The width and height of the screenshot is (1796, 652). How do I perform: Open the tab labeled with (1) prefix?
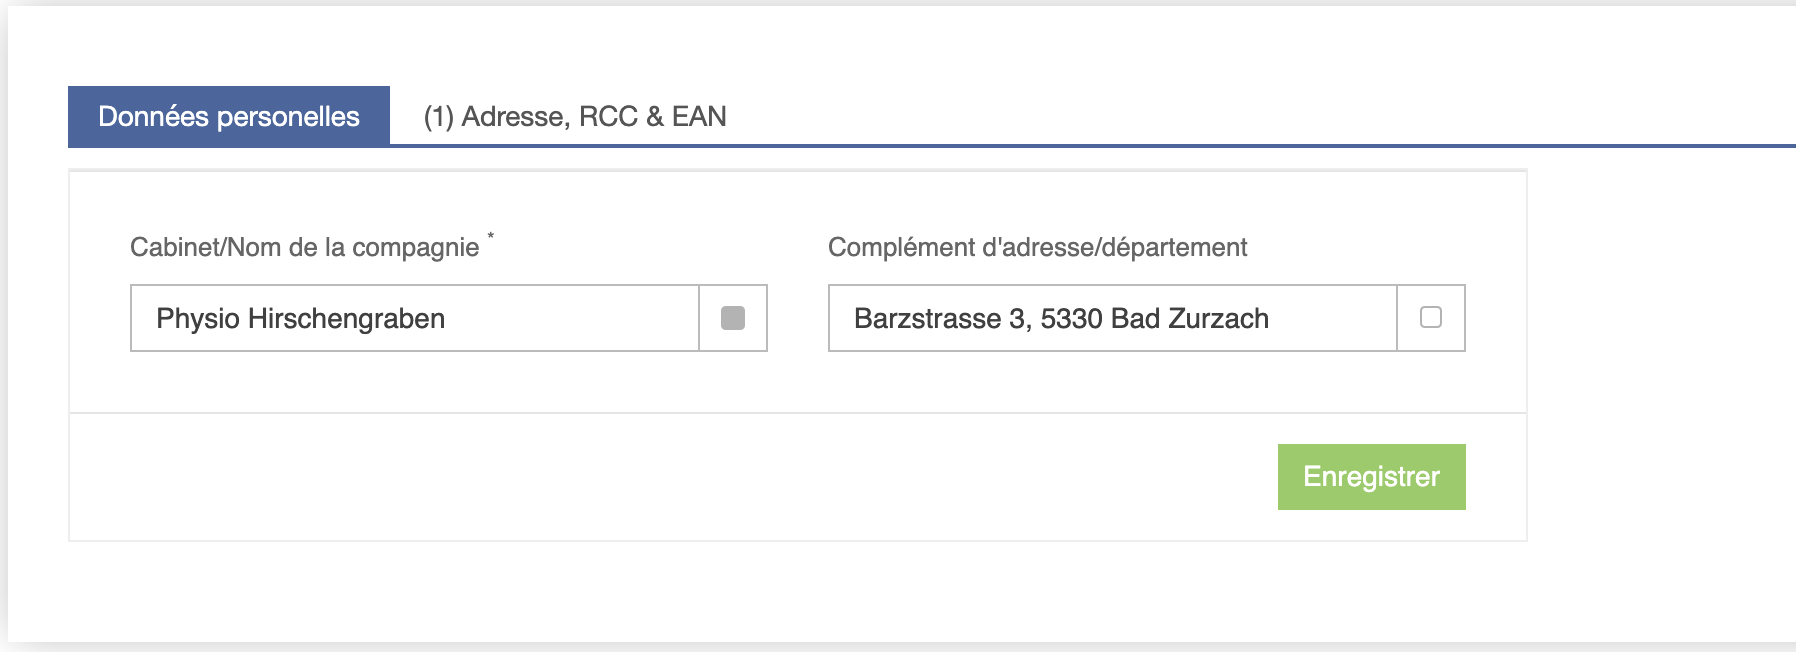coord(575,116)
